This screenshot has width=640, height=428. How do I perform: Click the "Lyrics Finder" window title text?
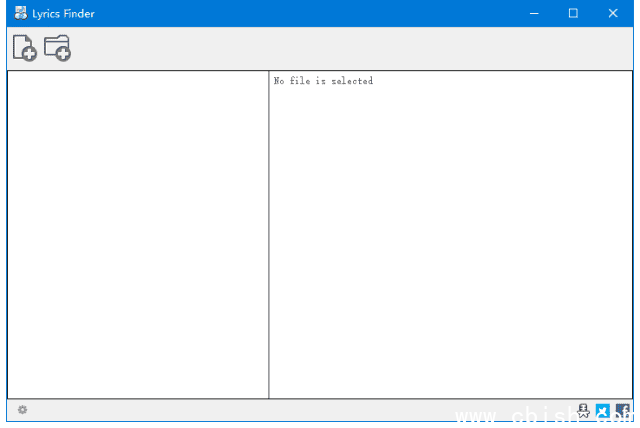pyautogui.click(x=63, y=14)
